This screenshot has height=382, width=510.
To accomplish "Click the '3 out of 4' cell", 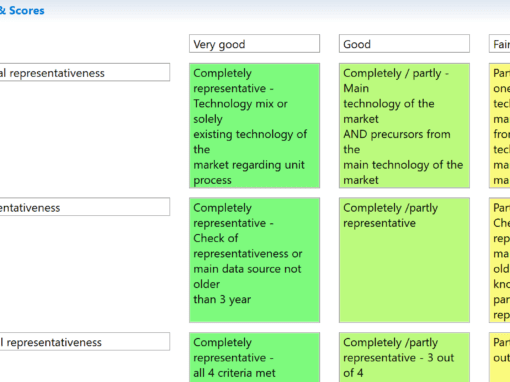I will point(404,357).
